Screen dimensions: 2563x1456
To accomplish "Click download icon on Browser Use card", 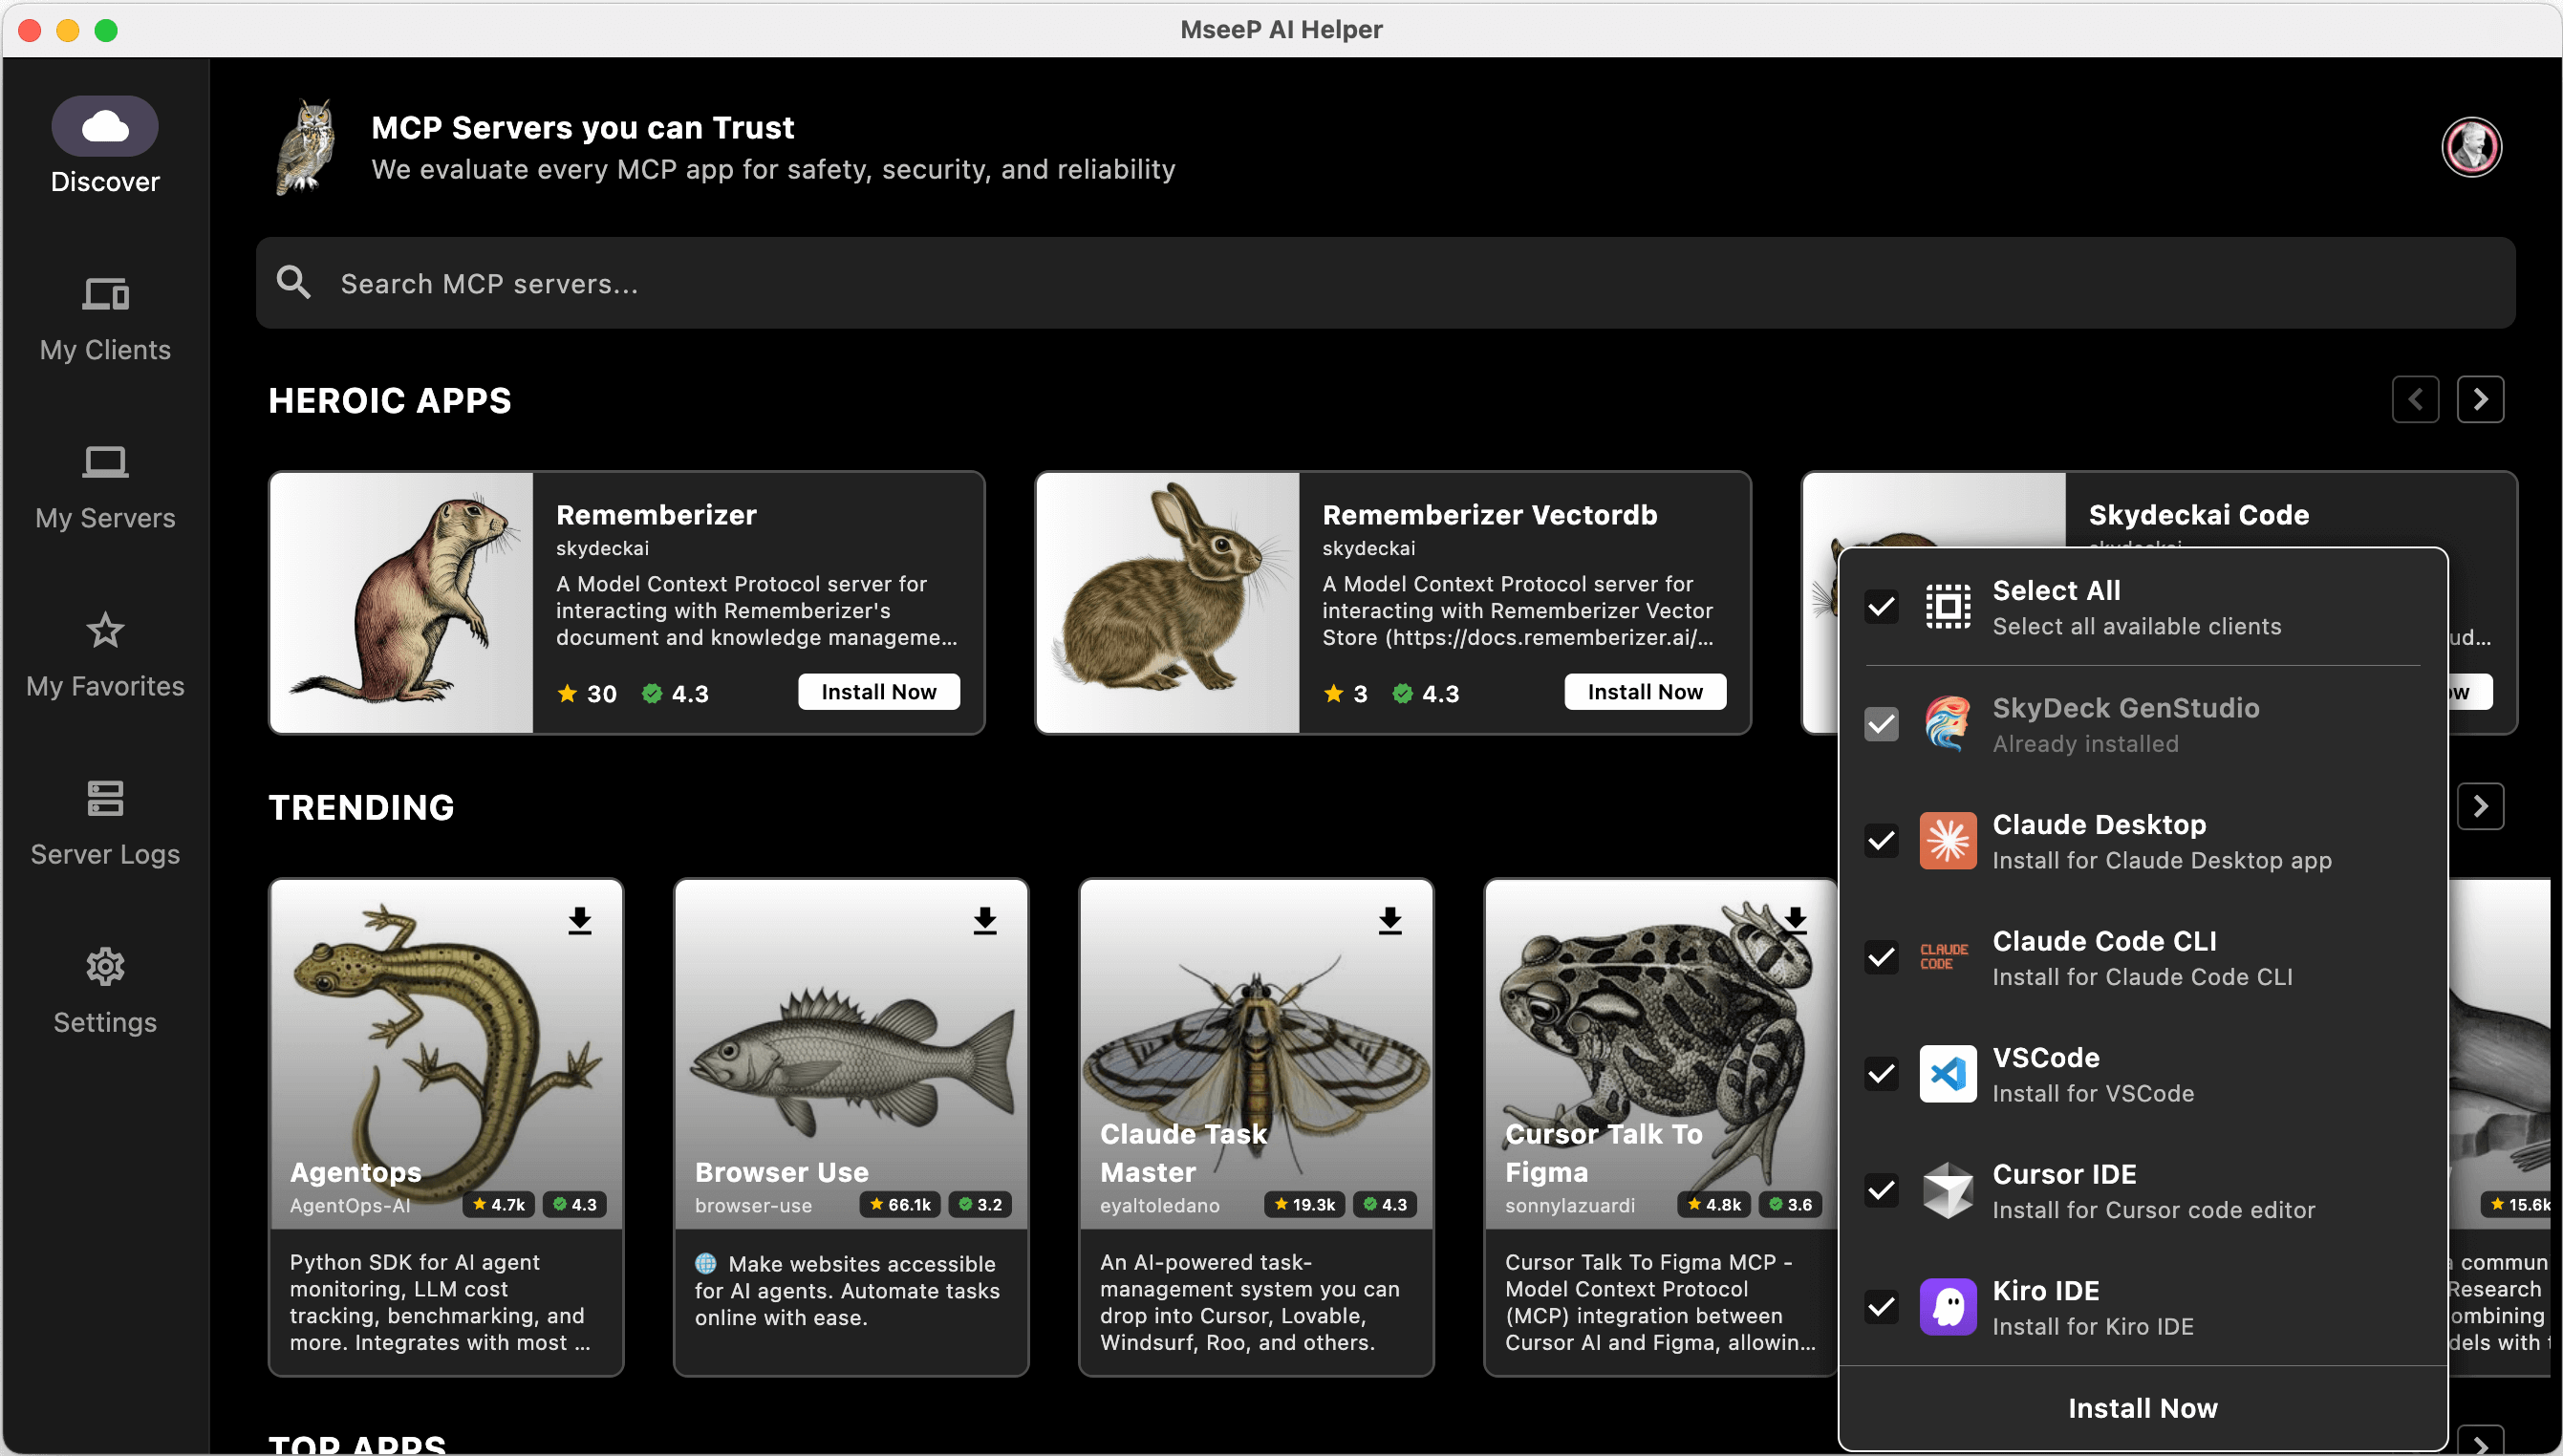I will point(985,920).
